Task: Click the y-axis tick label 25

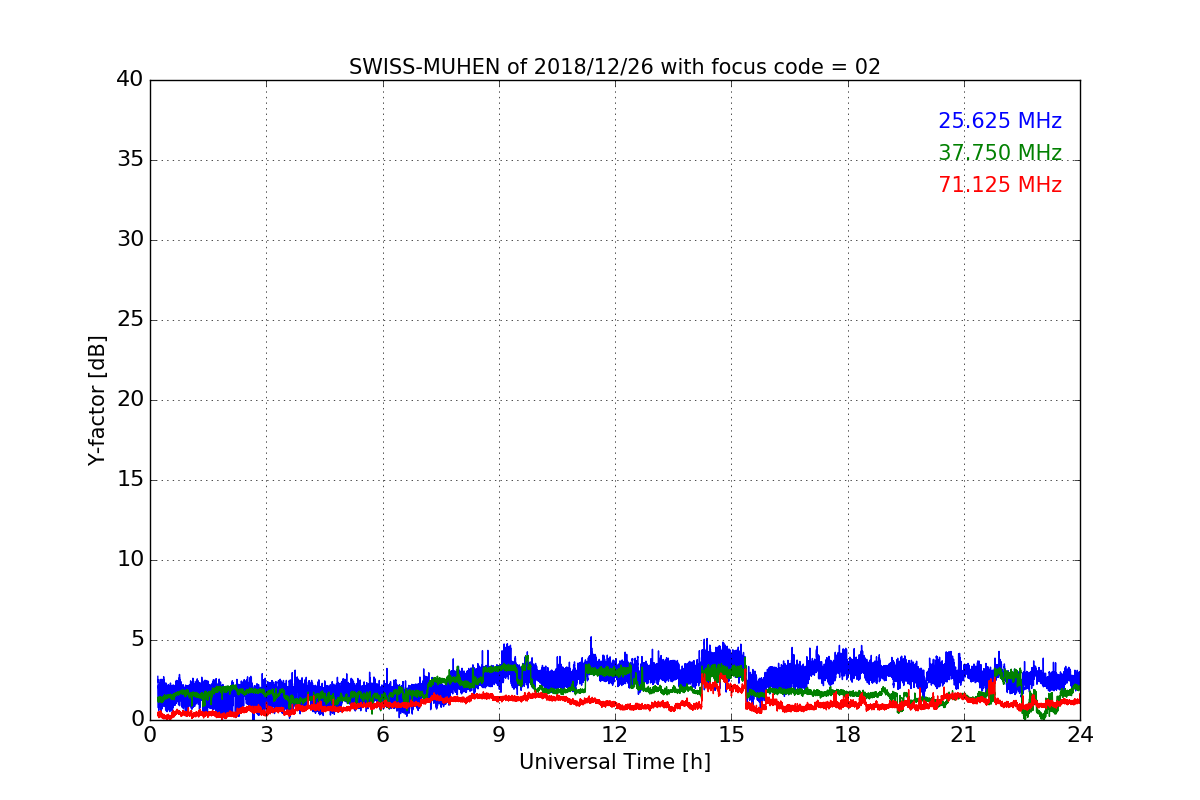Action: 130,320
